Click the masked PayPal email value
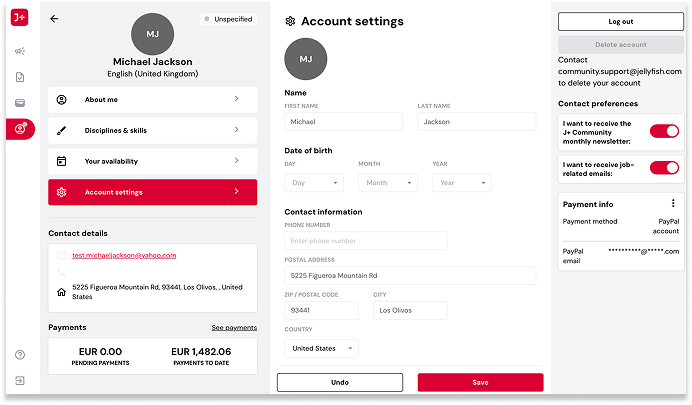This screenshot has width=692, height=405. click(643, 251)
